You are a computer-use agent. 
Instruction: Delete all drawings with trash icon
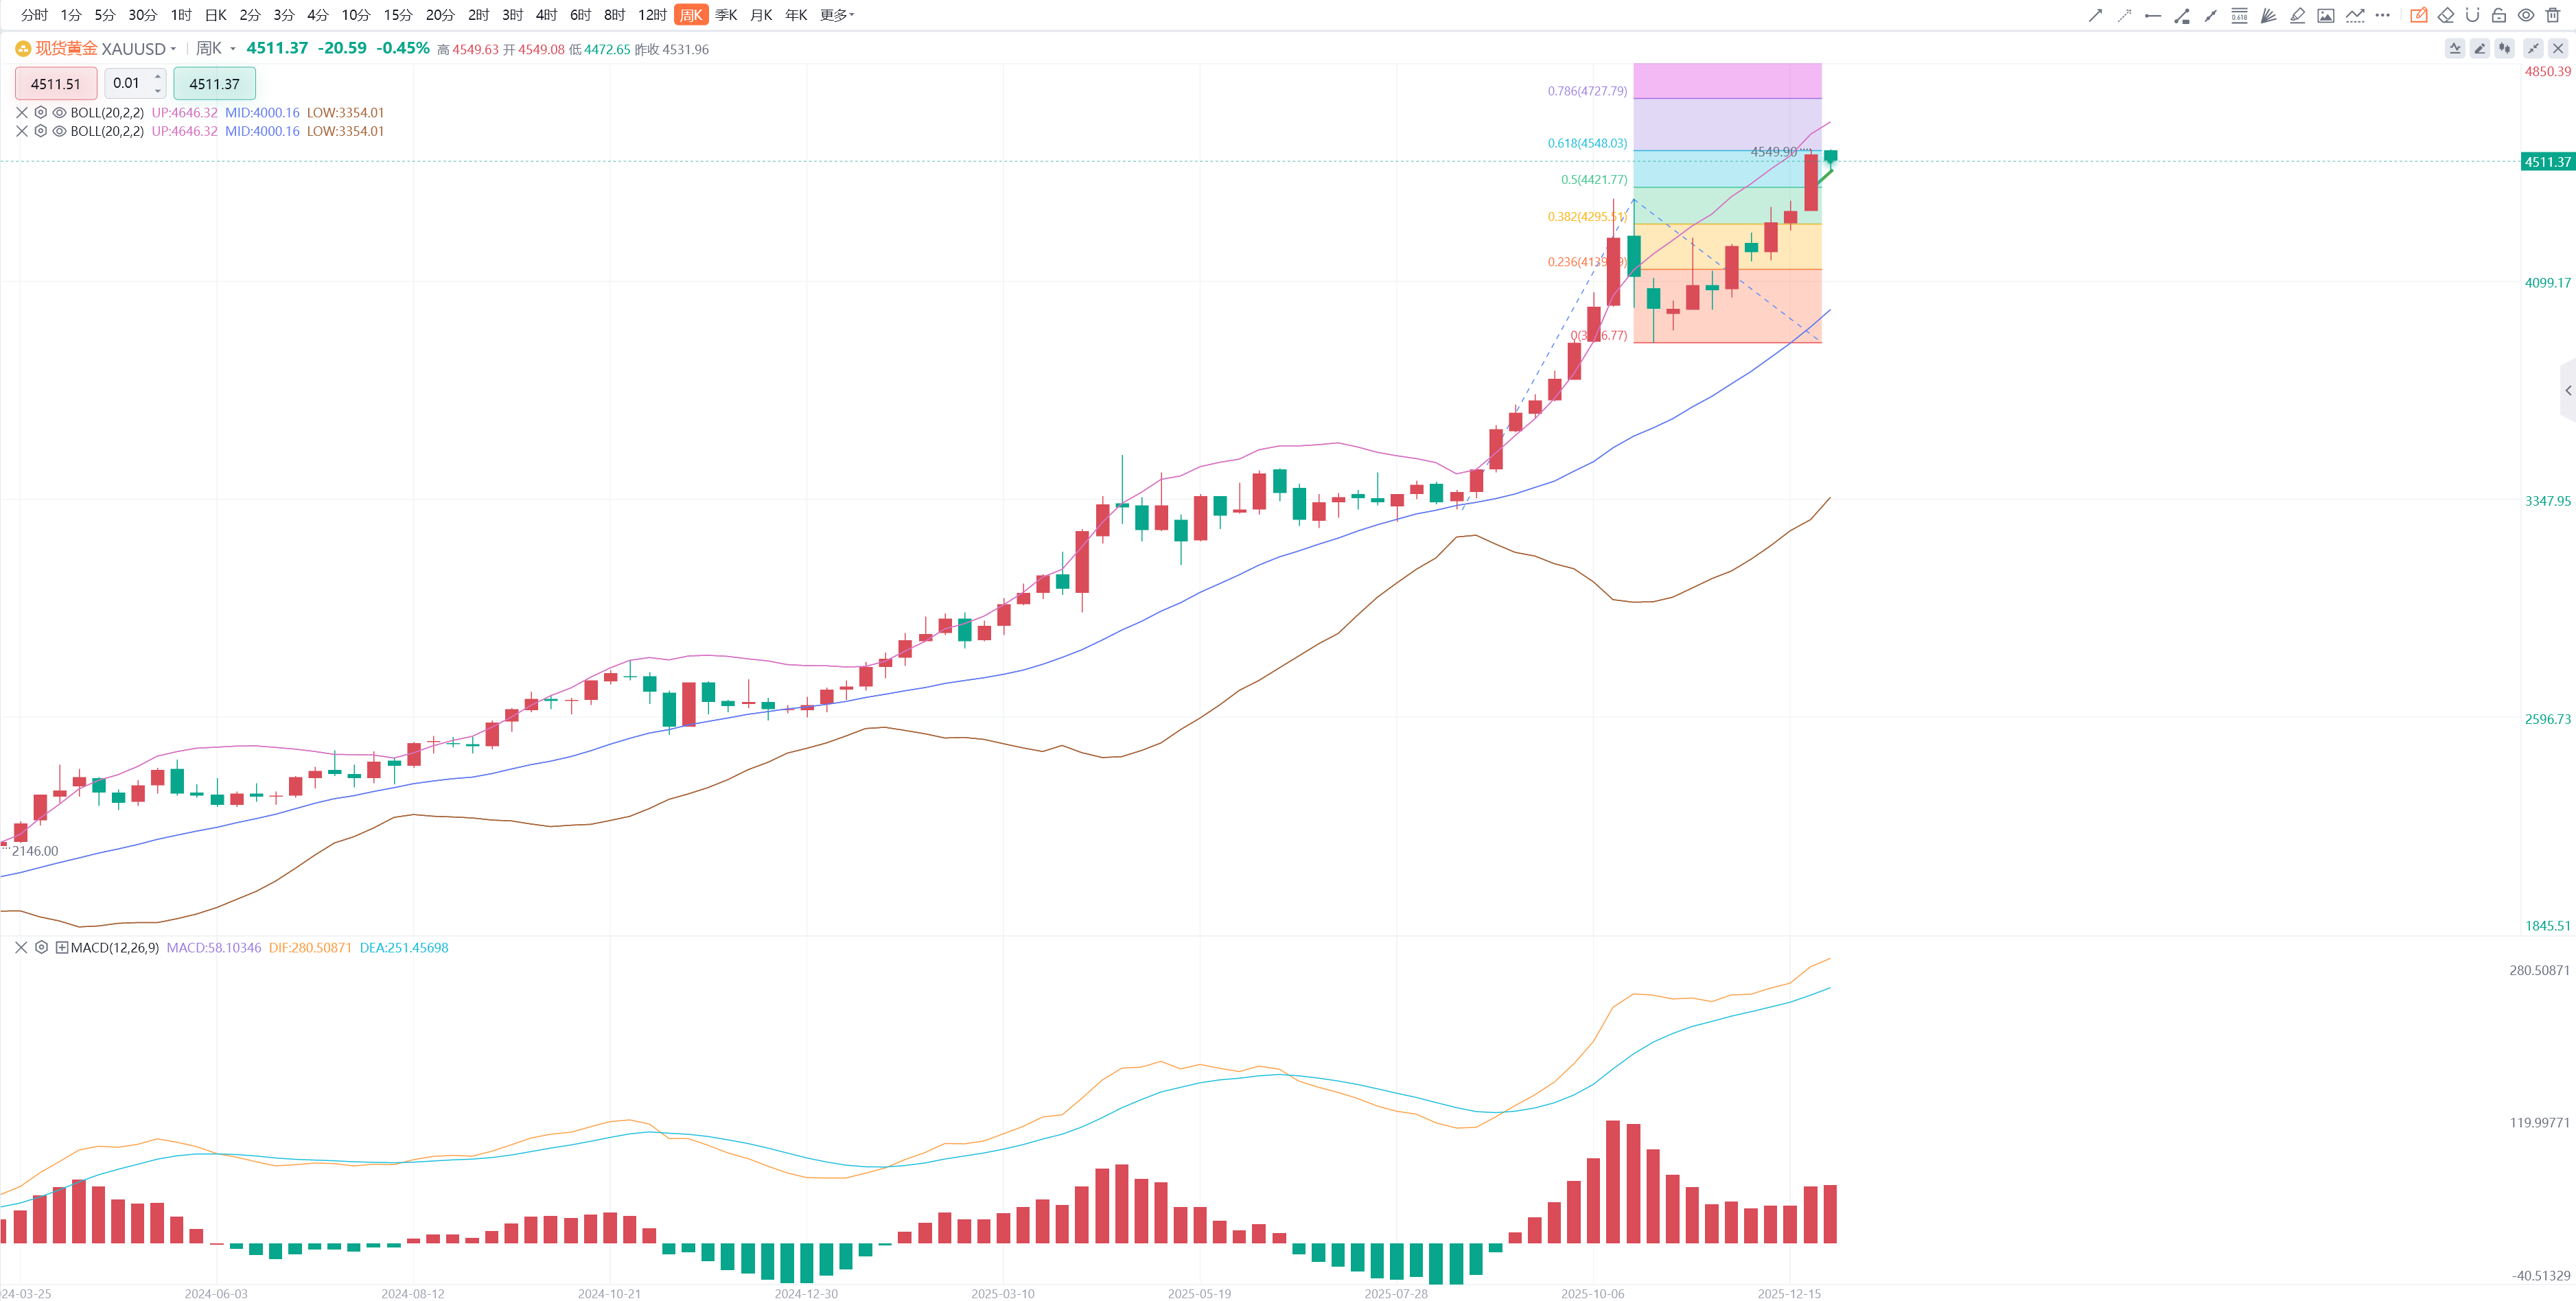tap(2552, 15)
